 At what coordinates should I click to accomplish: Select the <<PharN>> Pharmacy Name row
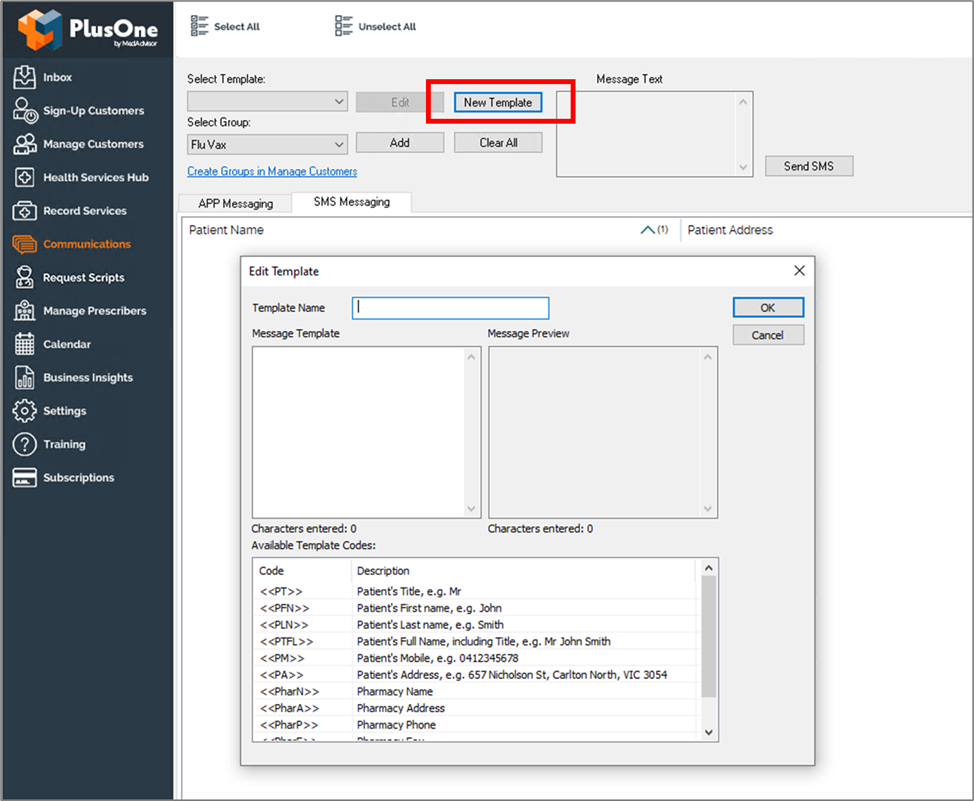(x=476, y=692)
